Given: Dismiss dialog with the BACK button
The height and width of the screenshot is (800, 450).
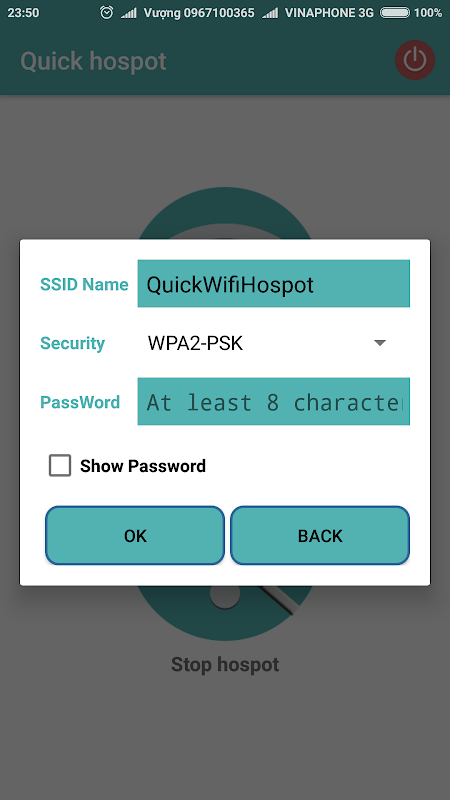Looking at the screenshot, I should click(320, 536).
